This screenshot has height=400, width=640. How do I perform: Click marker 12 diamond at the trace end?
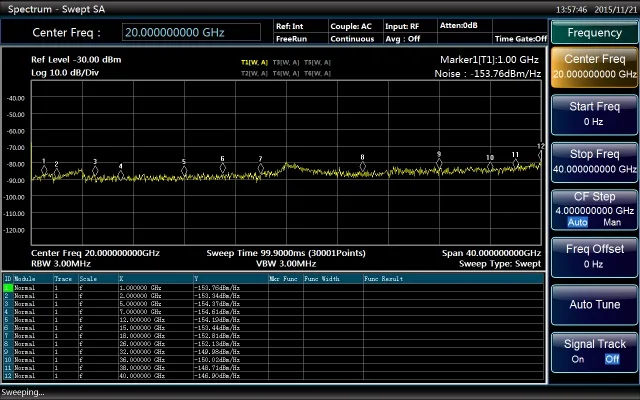pyautogui.click(x=541, y=155)
